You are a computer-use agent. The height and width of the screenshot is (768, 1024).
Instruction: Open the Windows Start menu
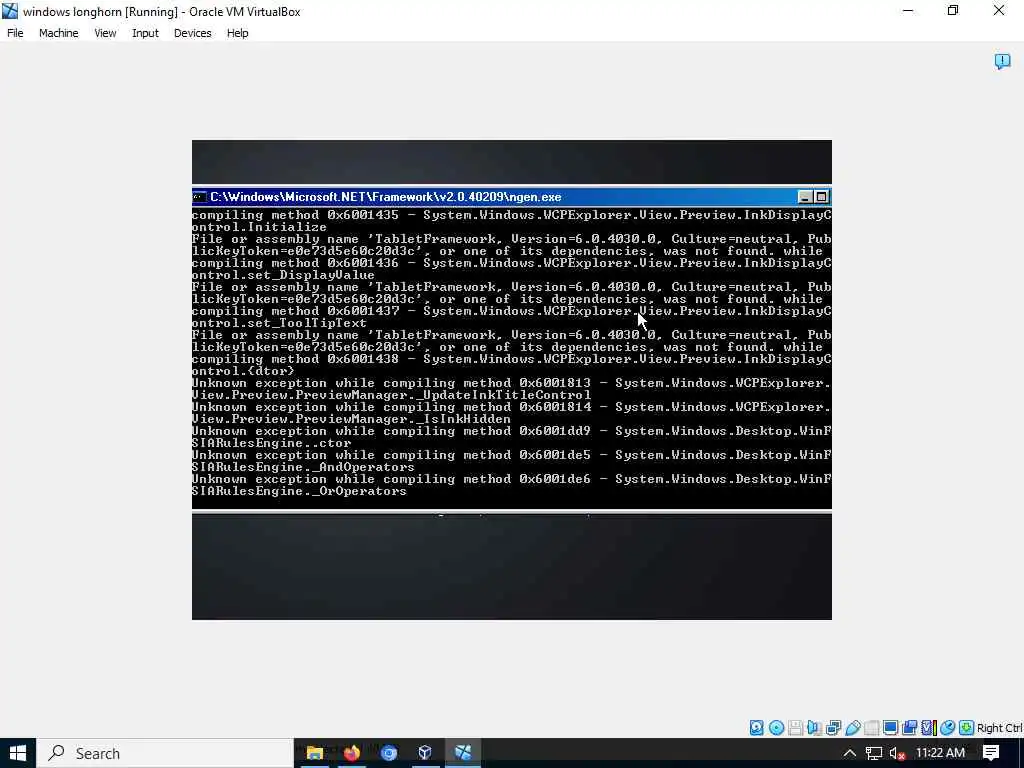(x=18, y=753)
